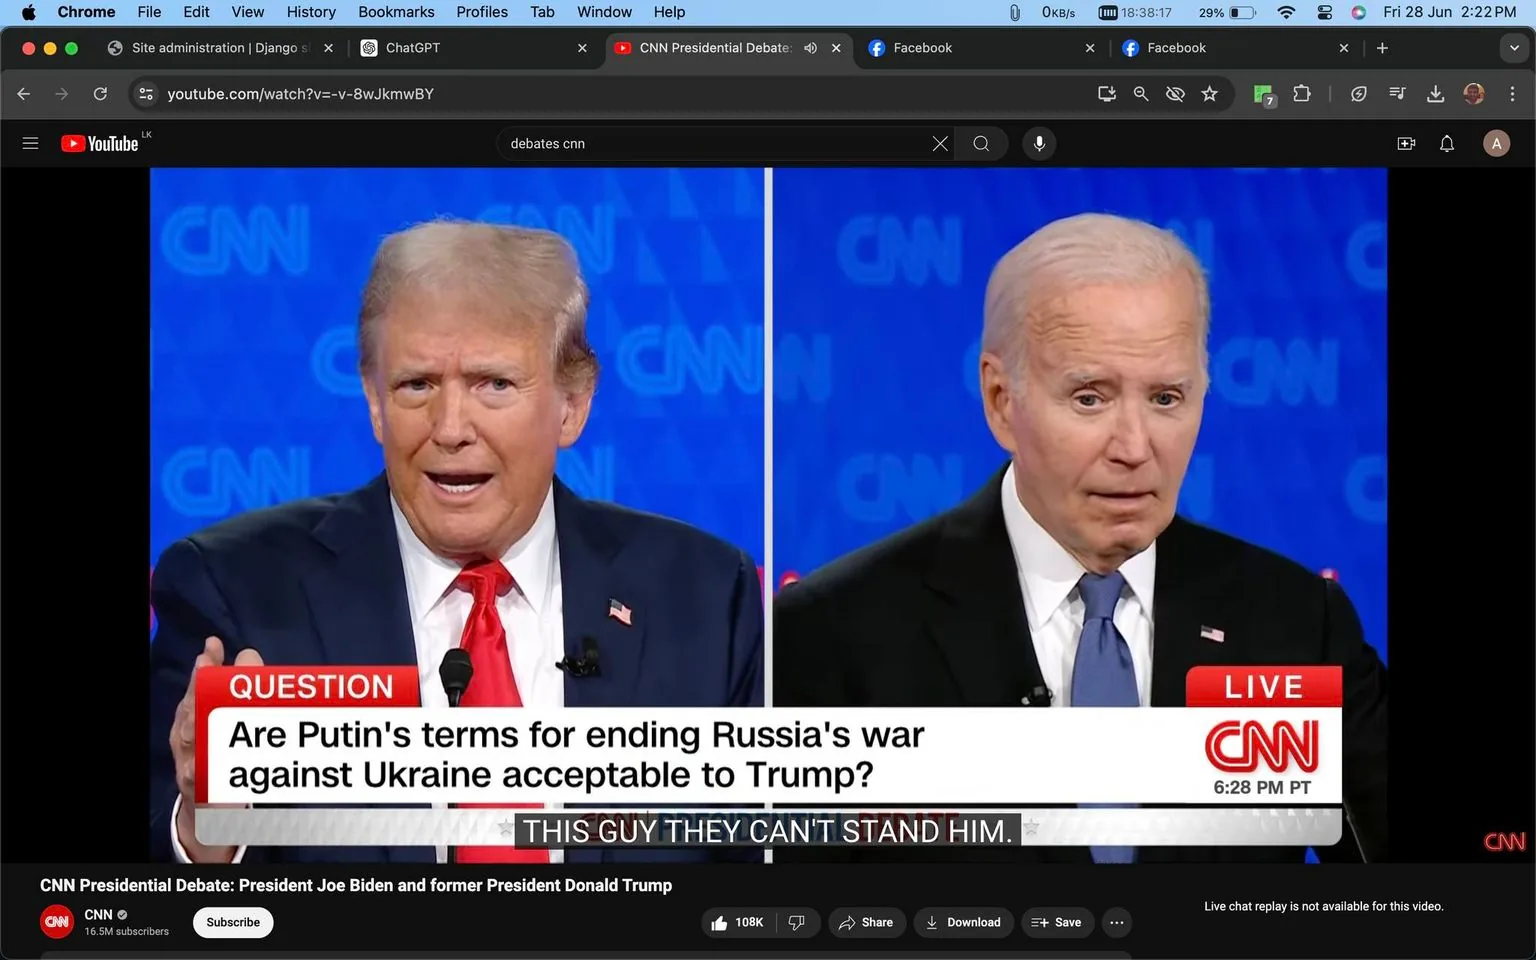Viewport: 1536px width, 960px height.
Task: Open the Chrome extensions puzzle icon
Action: 1301,93
